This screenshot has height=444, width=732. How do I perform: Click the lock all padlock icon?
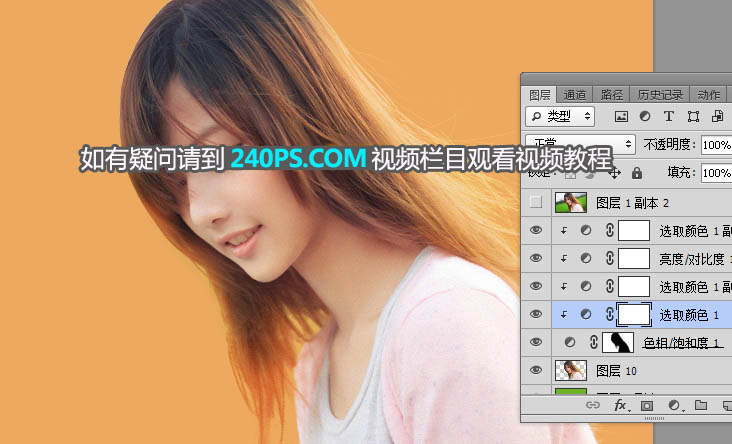pyautogui.click(x=636, y=173)
